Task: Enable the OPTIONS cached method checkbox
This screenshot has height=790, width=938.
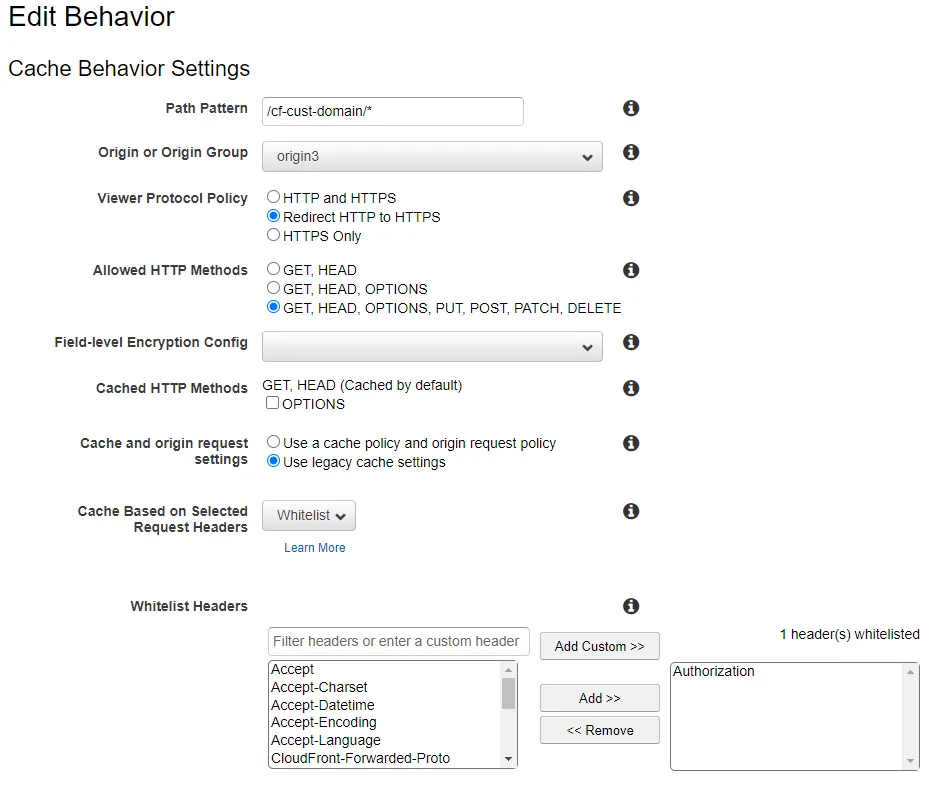Action: pyautogui.click(x=273, y=404)
